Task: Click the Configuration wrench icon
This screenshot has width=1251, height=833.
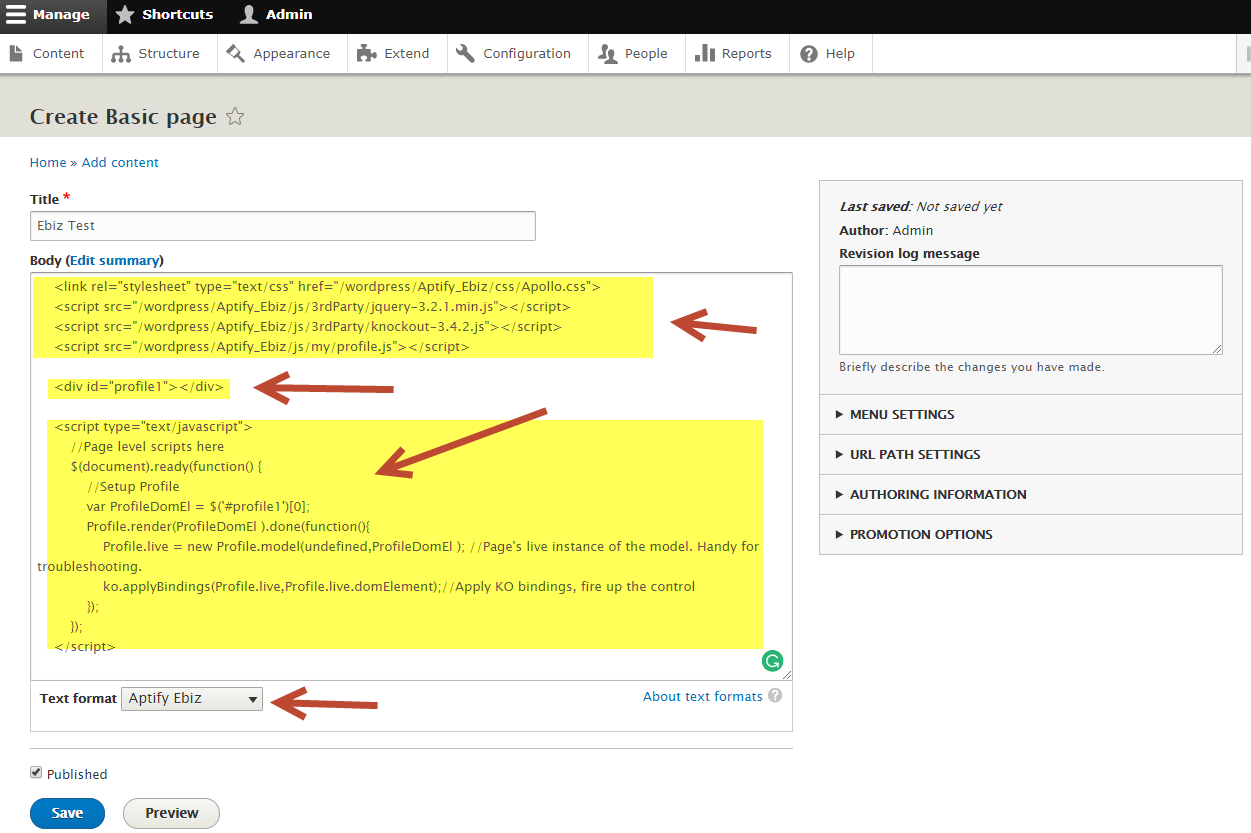Action: (465, 54)
